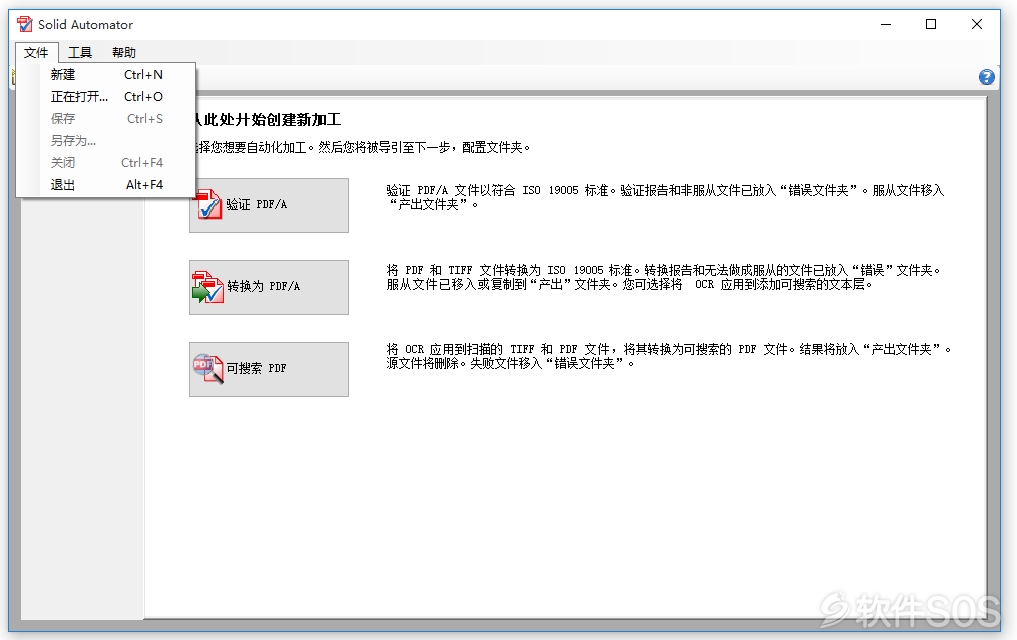Click the Solid Automator title bar app icon
This screenshot has height=640, width=1017.
pos(25,24)
